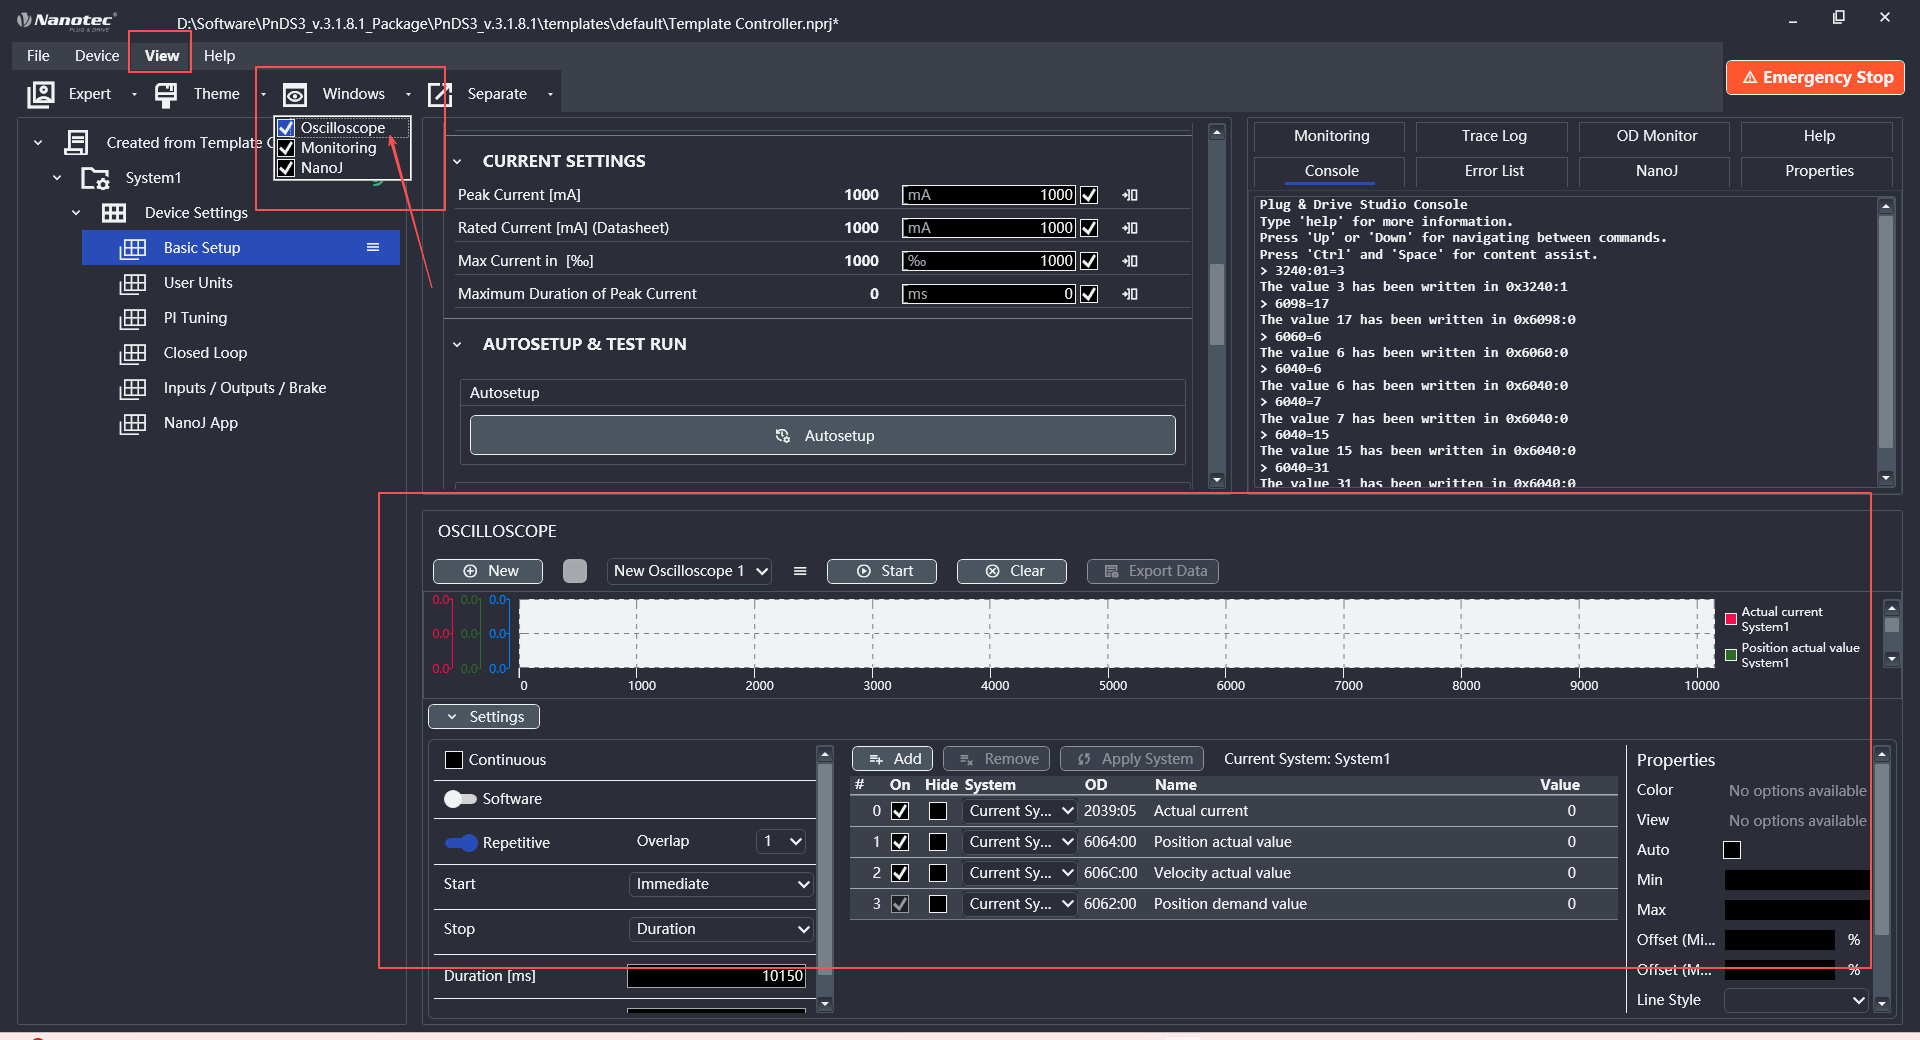Viewport: 1920px width, 1040px height.
Task: Toggle the Repetitive switch
Action: click(461, 843)
